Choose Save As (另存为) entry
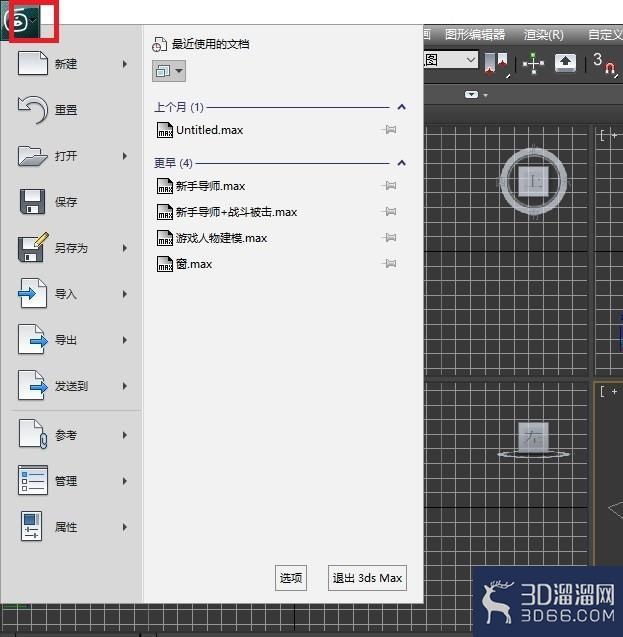Image resolution: width=623 pixels, height=637 pixels. tap(71, 248)
